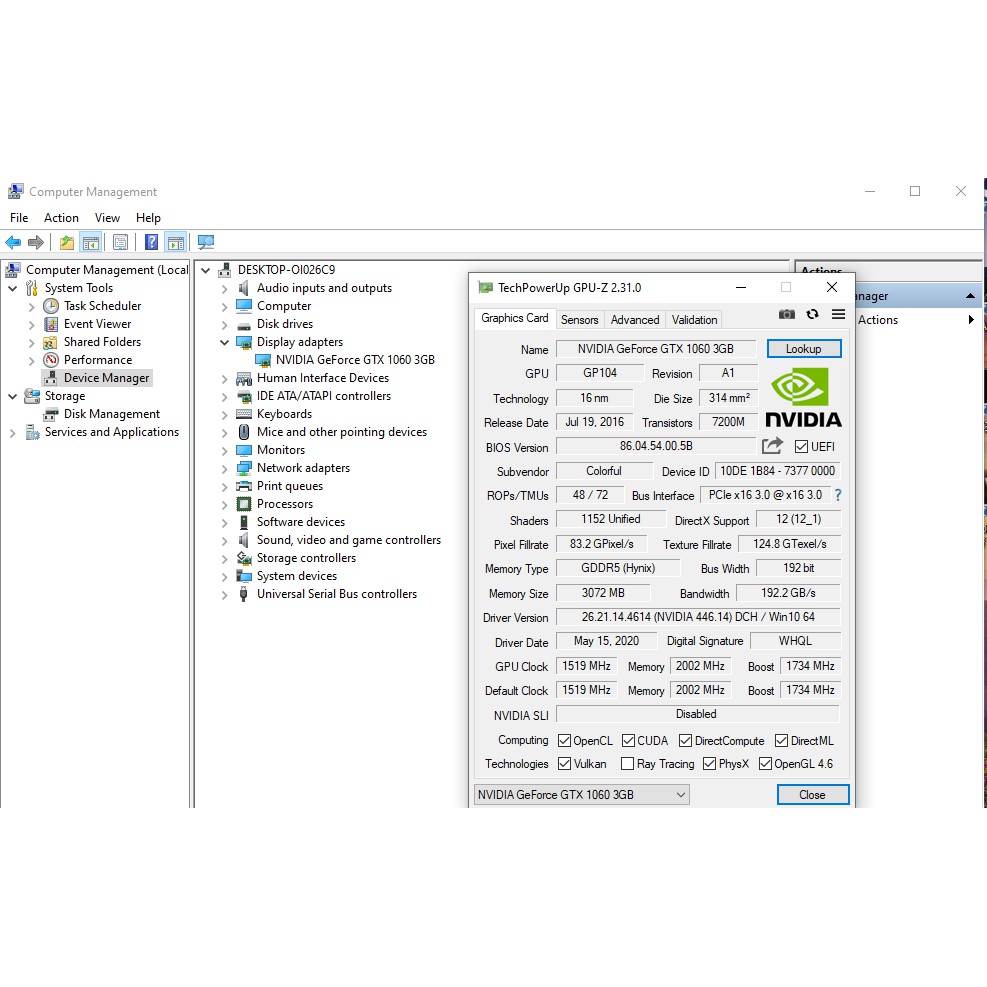Click the NVIDIA logo in GPU-Z
Screen dimensions: 987x987
coord(803,397)
